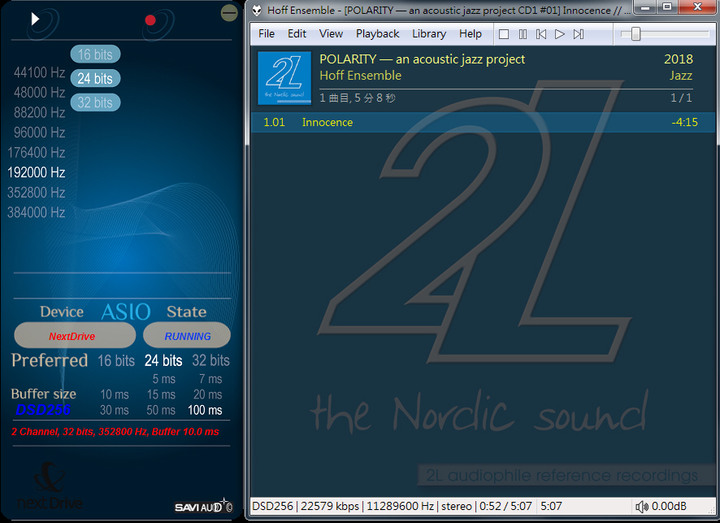The height and width of the screenshot is (523, 720).
Task: Select 5 ms buffer size
Action: point(164,379)
